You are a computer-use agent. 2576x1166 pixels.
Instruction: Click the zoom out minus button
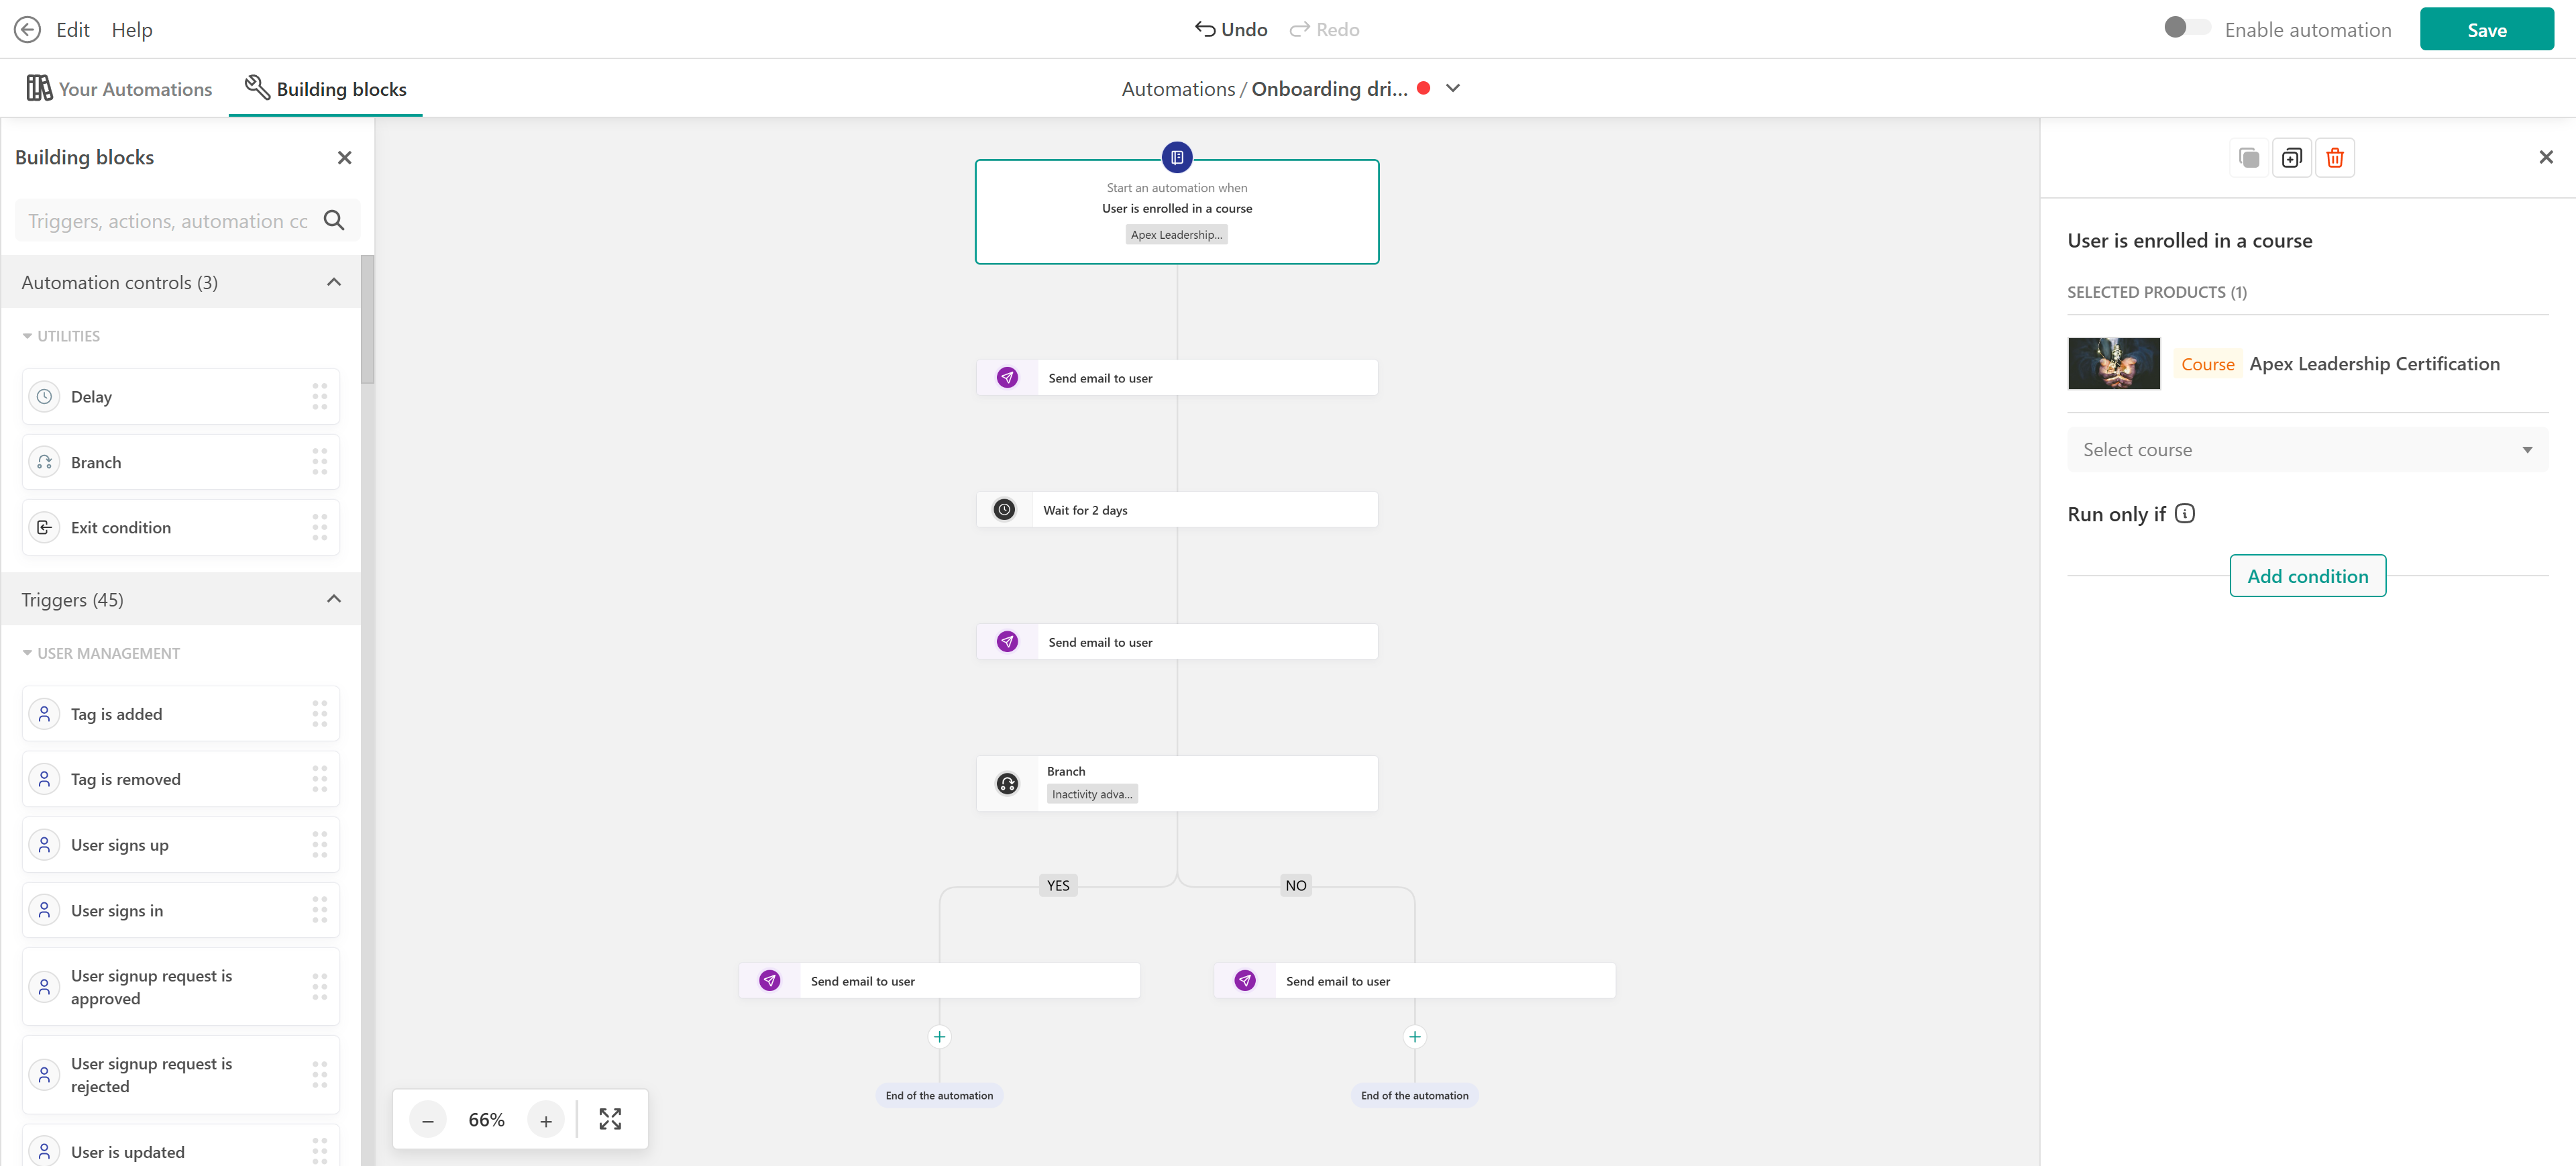428,1120
